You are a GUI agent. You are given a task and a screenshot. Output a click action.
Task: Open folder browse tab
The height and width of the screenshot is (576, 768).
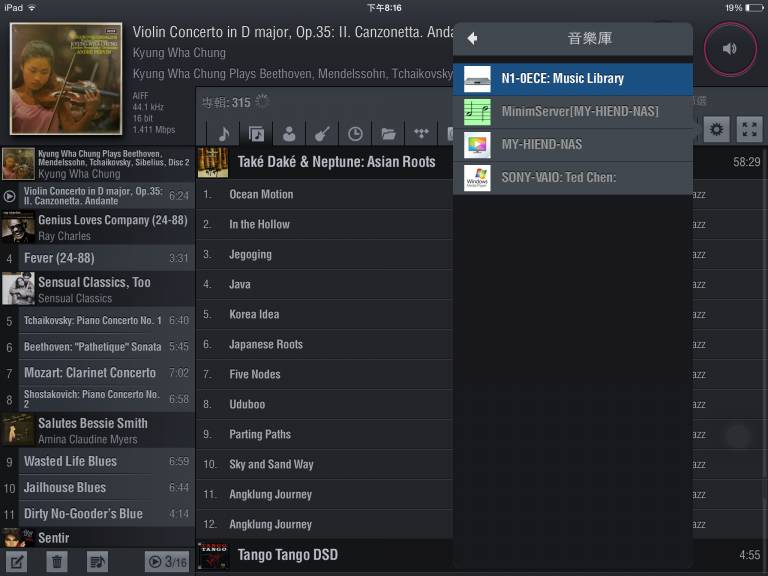(388, 133)
